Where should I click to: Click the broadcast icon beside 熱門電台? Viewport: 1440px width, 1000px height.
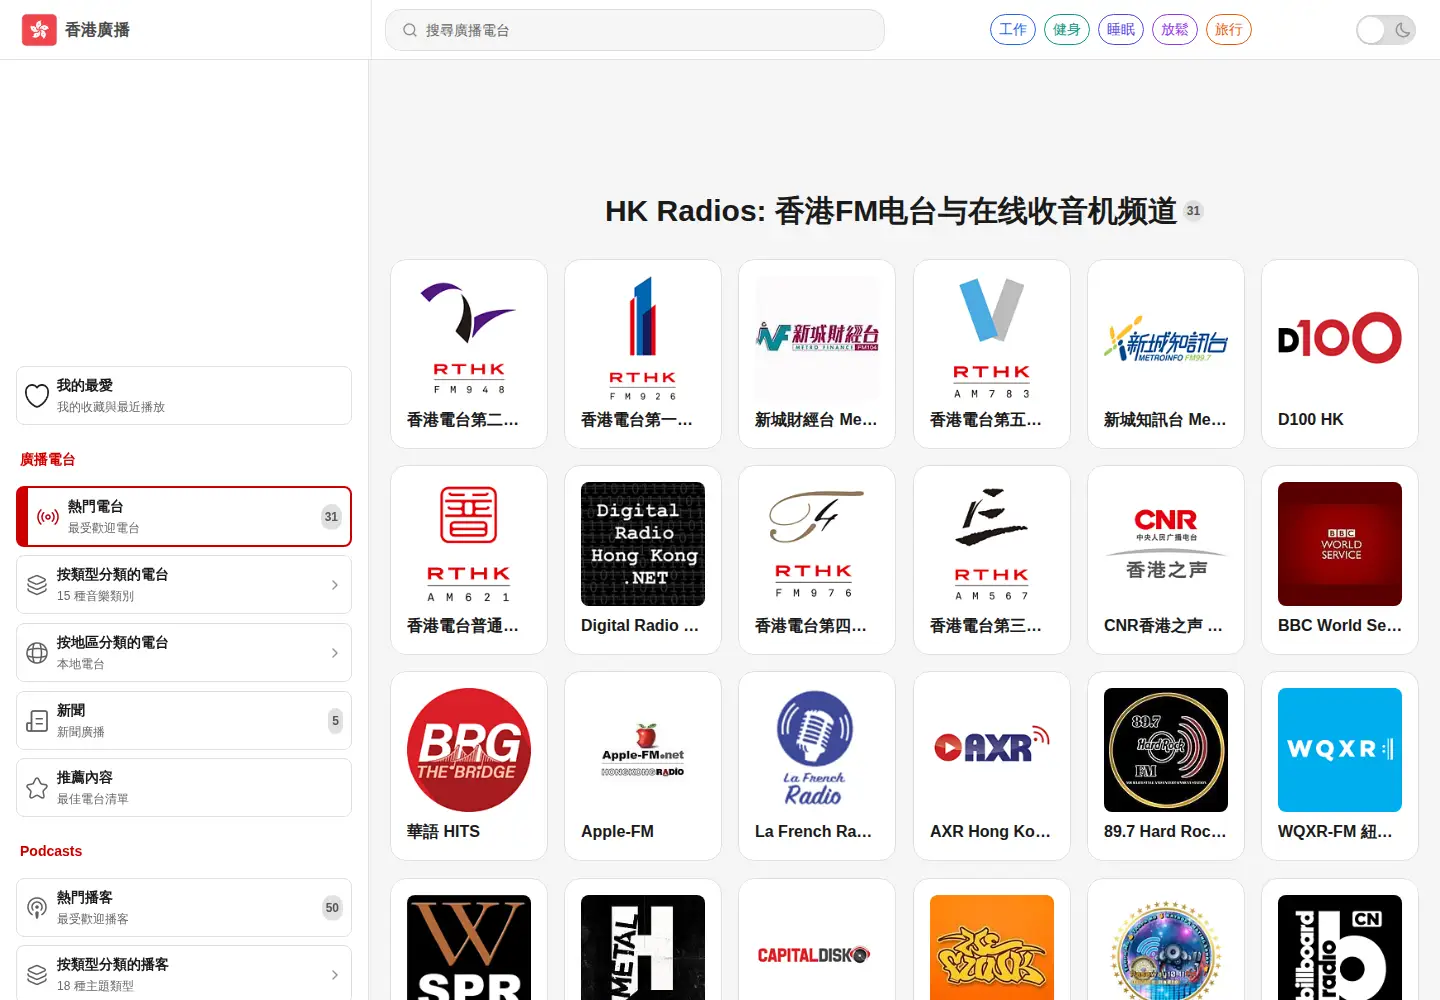(48, 517)
